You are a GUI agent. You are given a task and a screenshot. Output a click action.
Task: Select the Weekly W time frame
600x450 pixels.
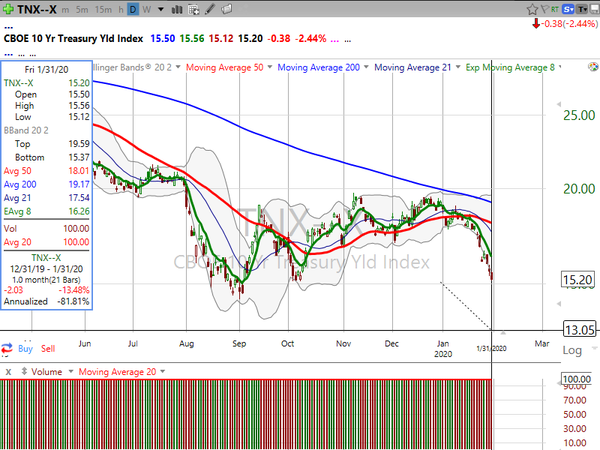pyautogui.click(x=147, y=10)
